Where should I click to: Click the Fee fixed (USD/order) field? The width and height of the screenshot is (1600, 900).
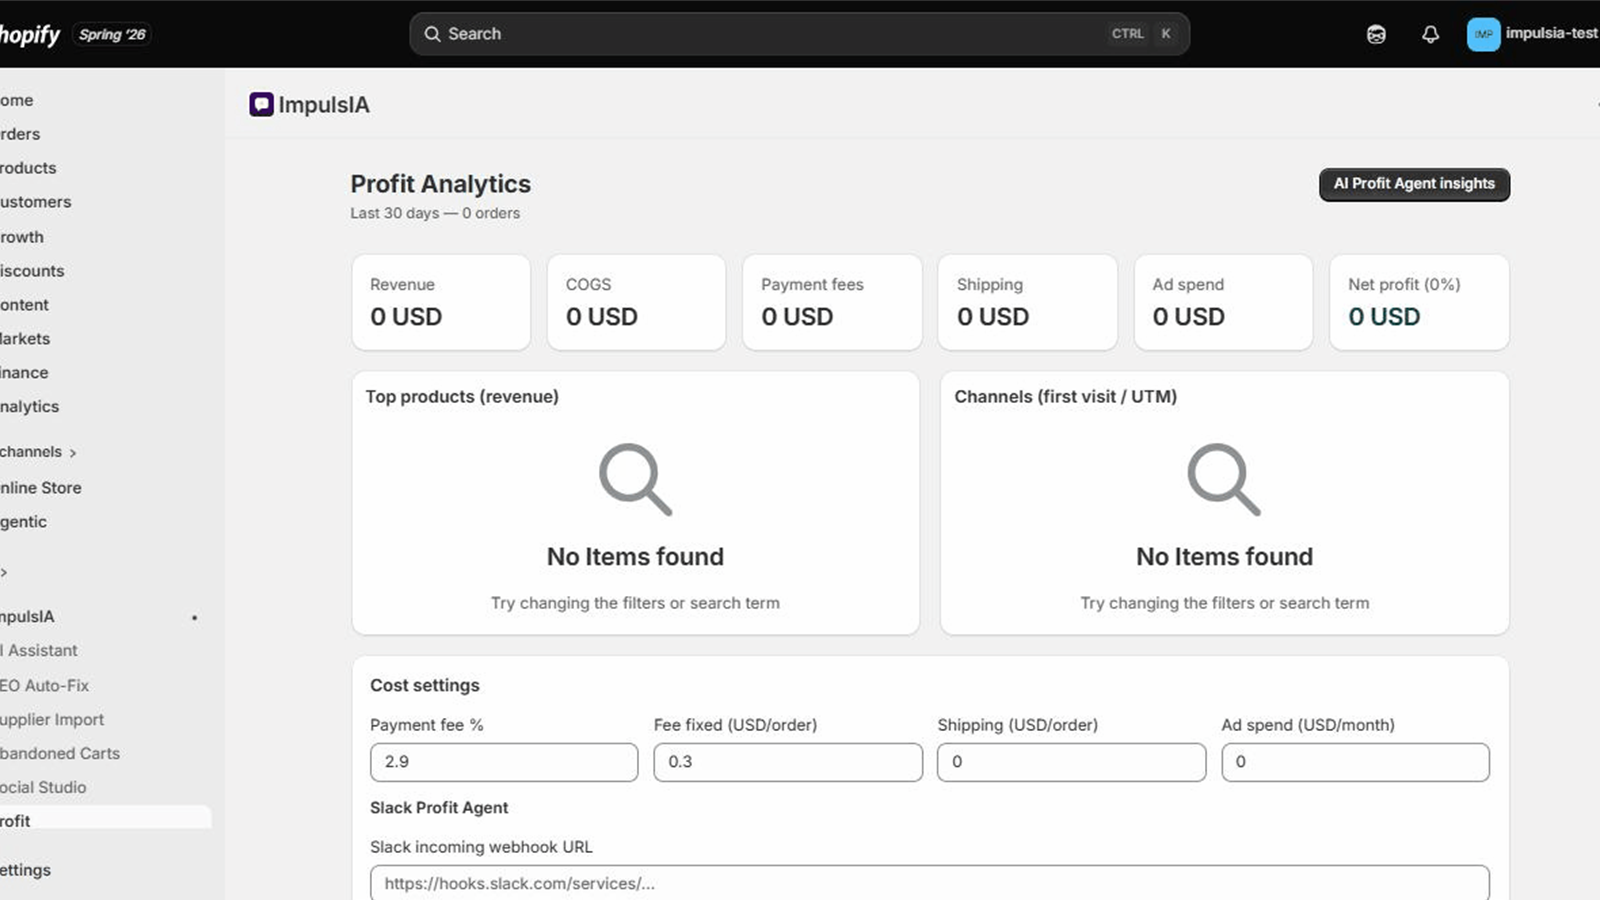788,762
